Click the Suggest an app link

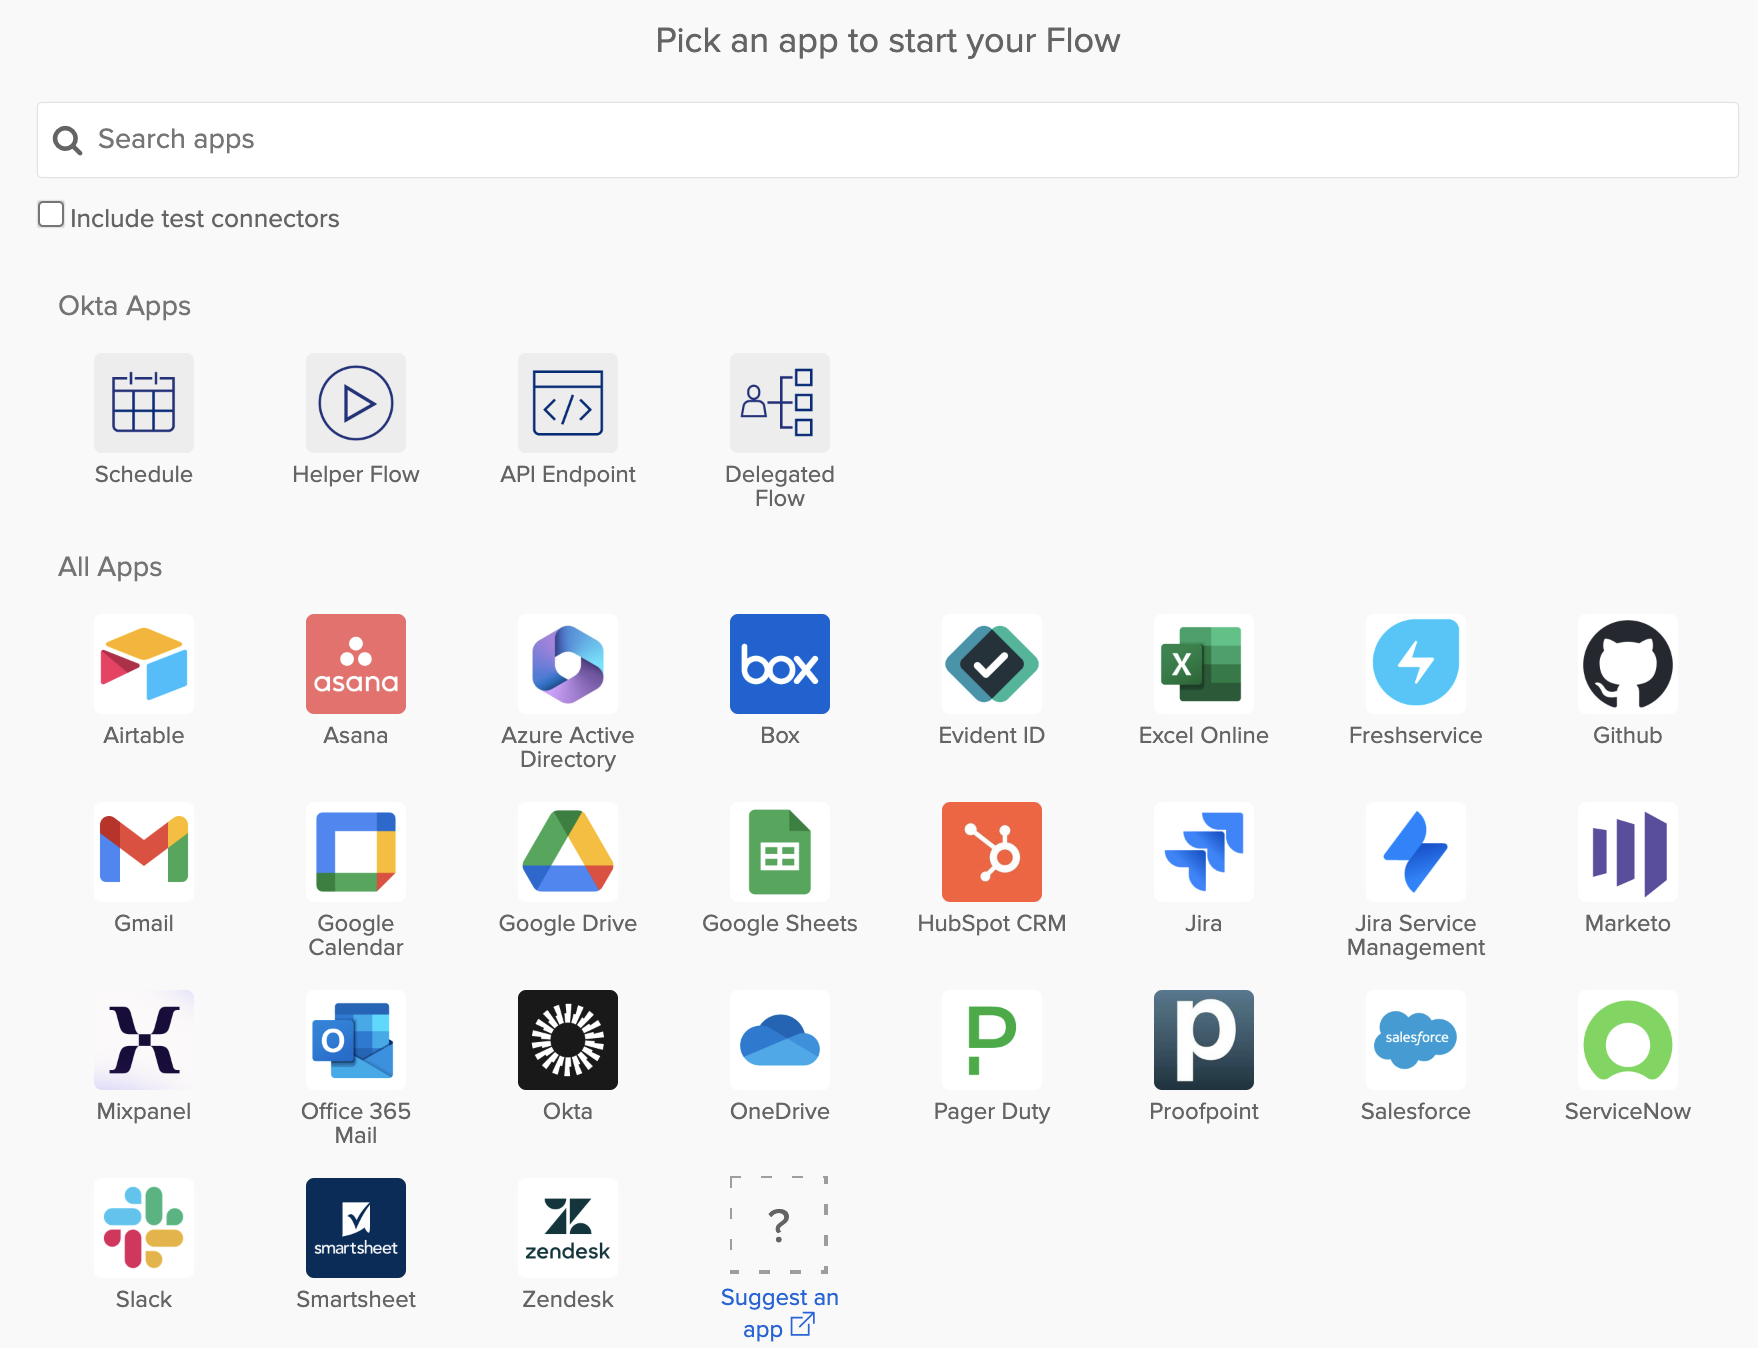coord(779,1312)
